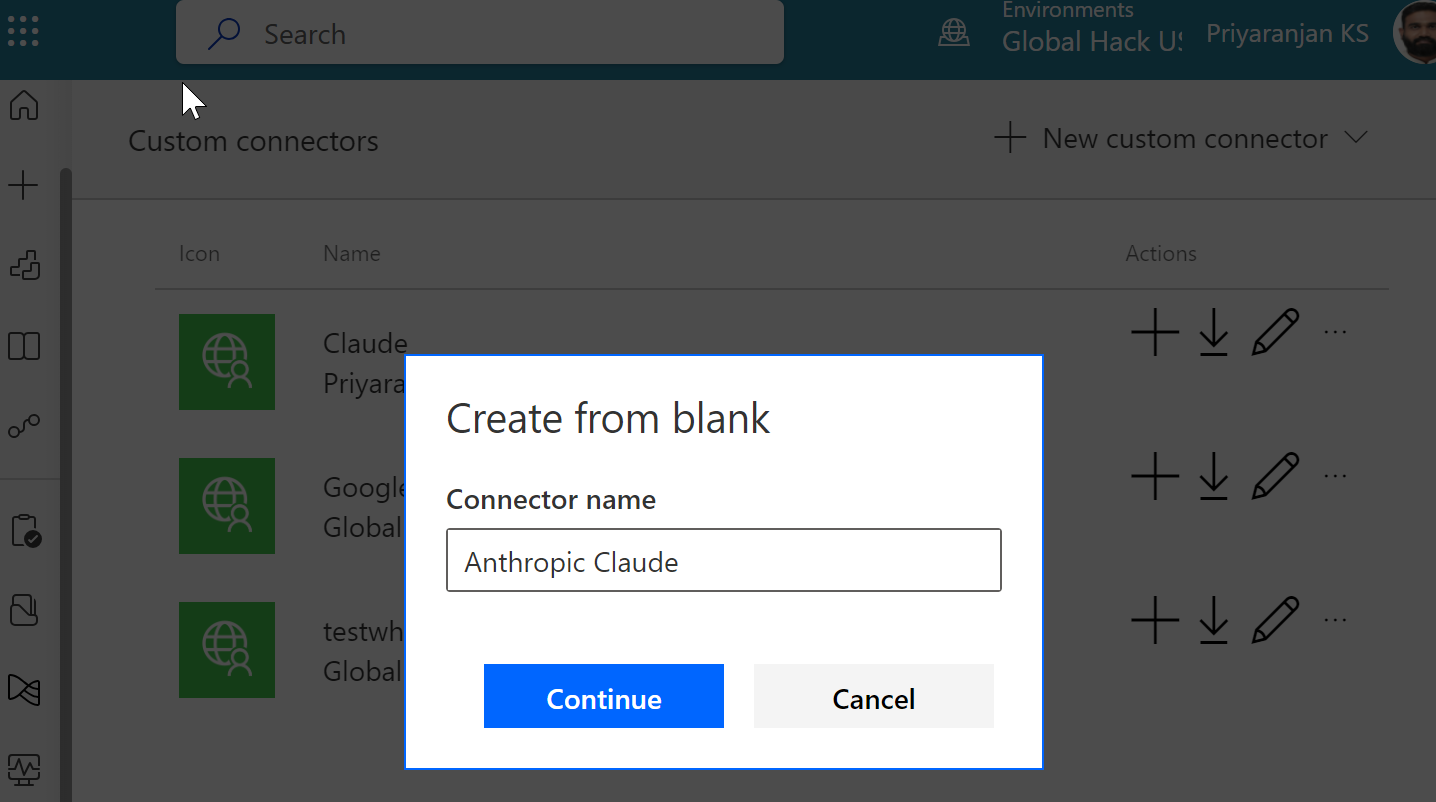Screen dimensions: 1436x802
Task: Open the waffle app launcher menu
Action: [x=22, y=30]
